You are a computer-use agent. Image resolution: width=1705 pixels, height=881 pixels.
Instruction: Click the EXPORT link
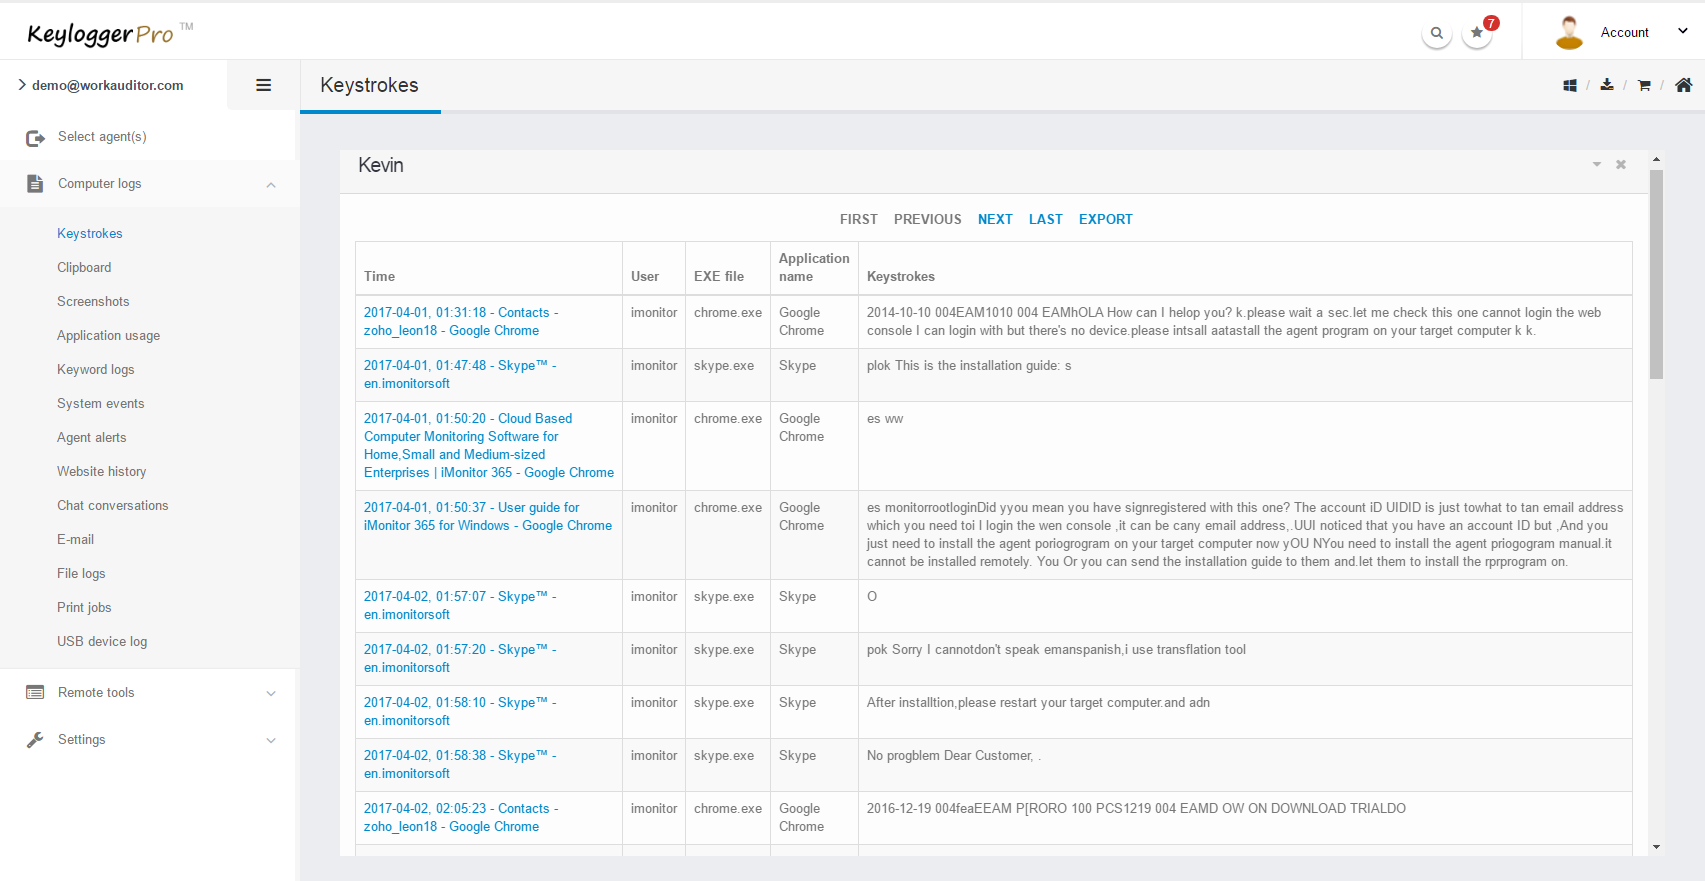(1105, 220)
